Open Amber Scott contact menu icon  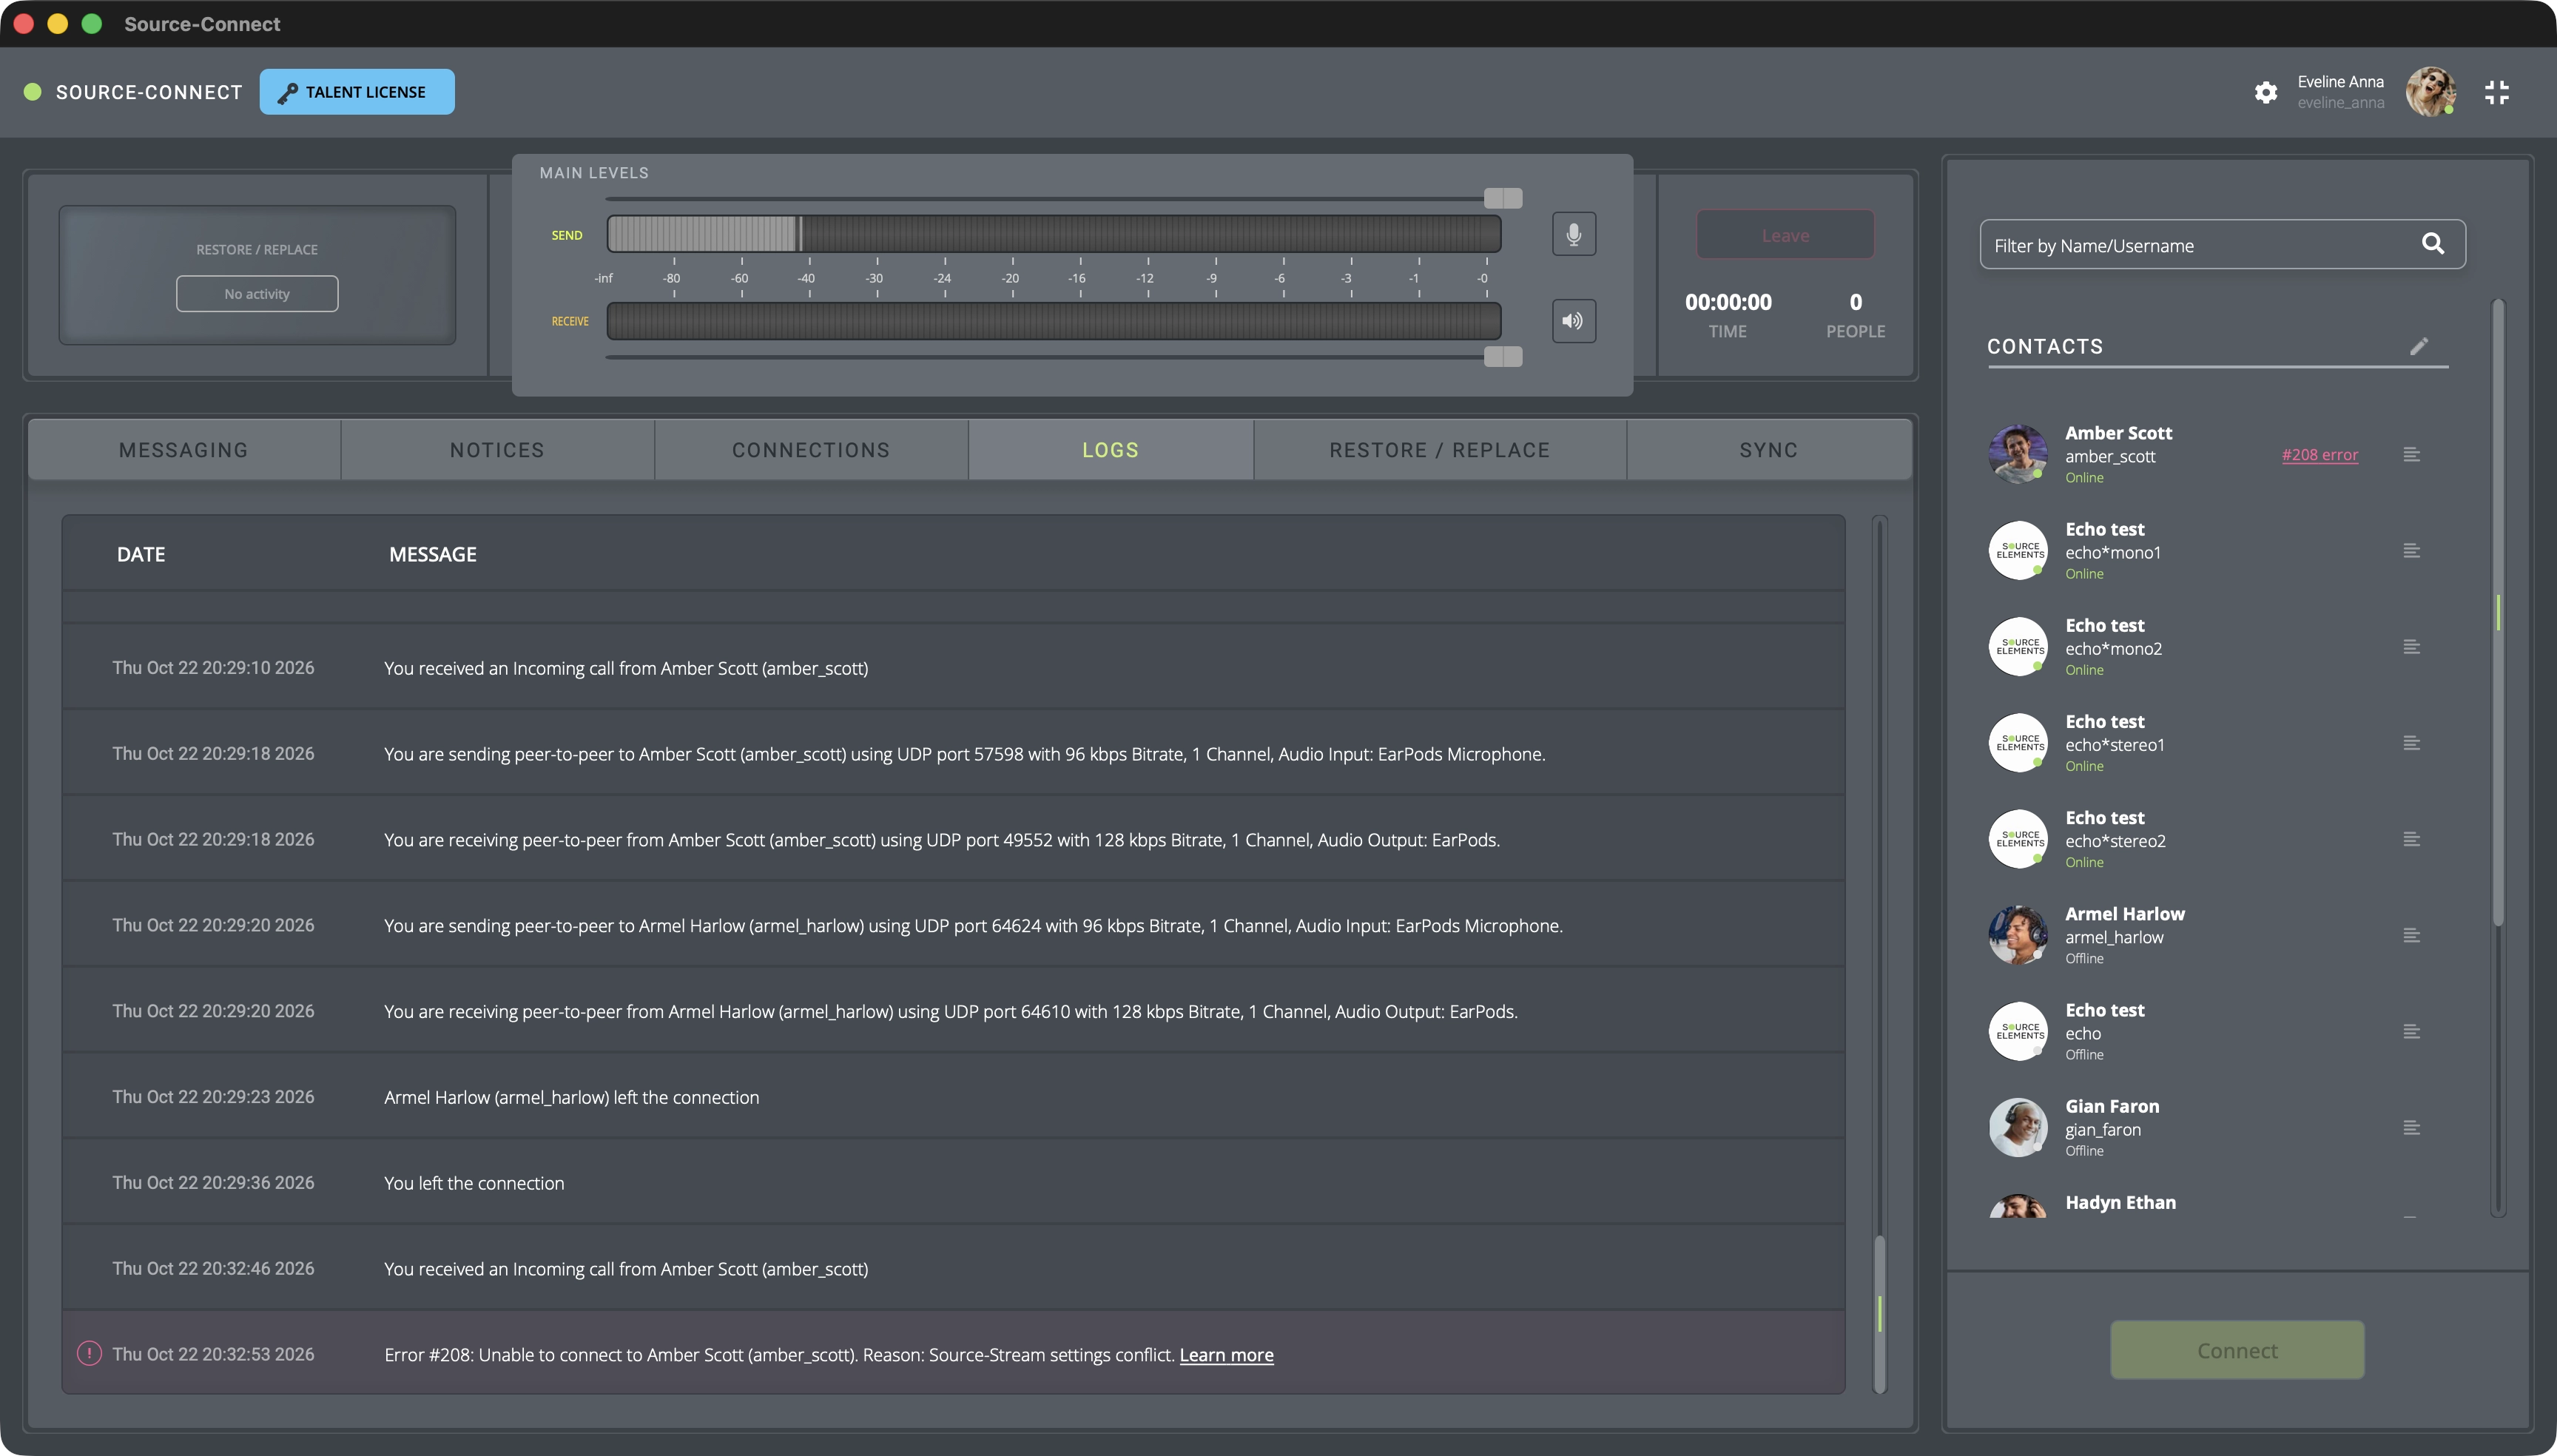[x=2411, y=454]
